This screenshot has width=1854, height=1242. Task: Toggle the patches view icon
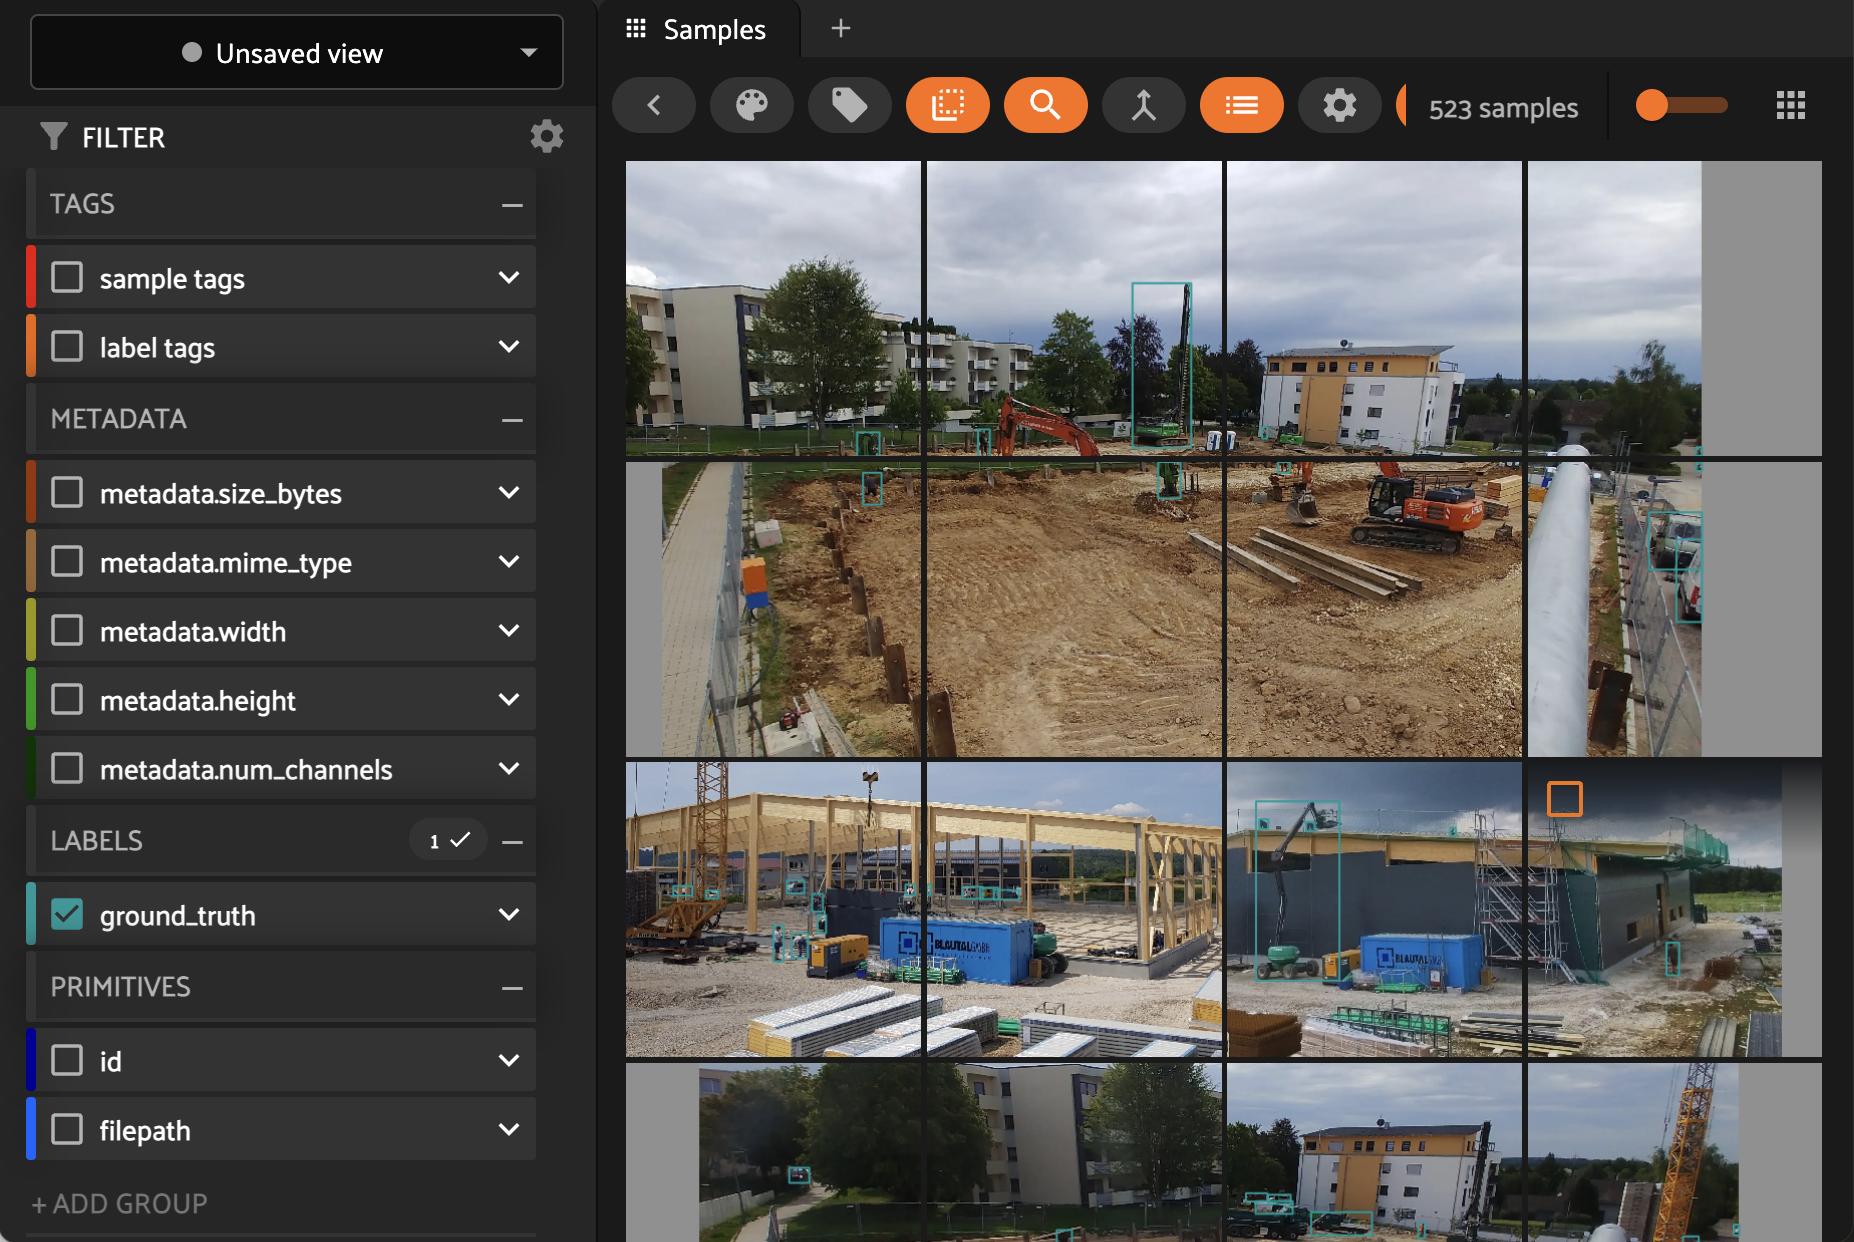(x=947, y=105)
